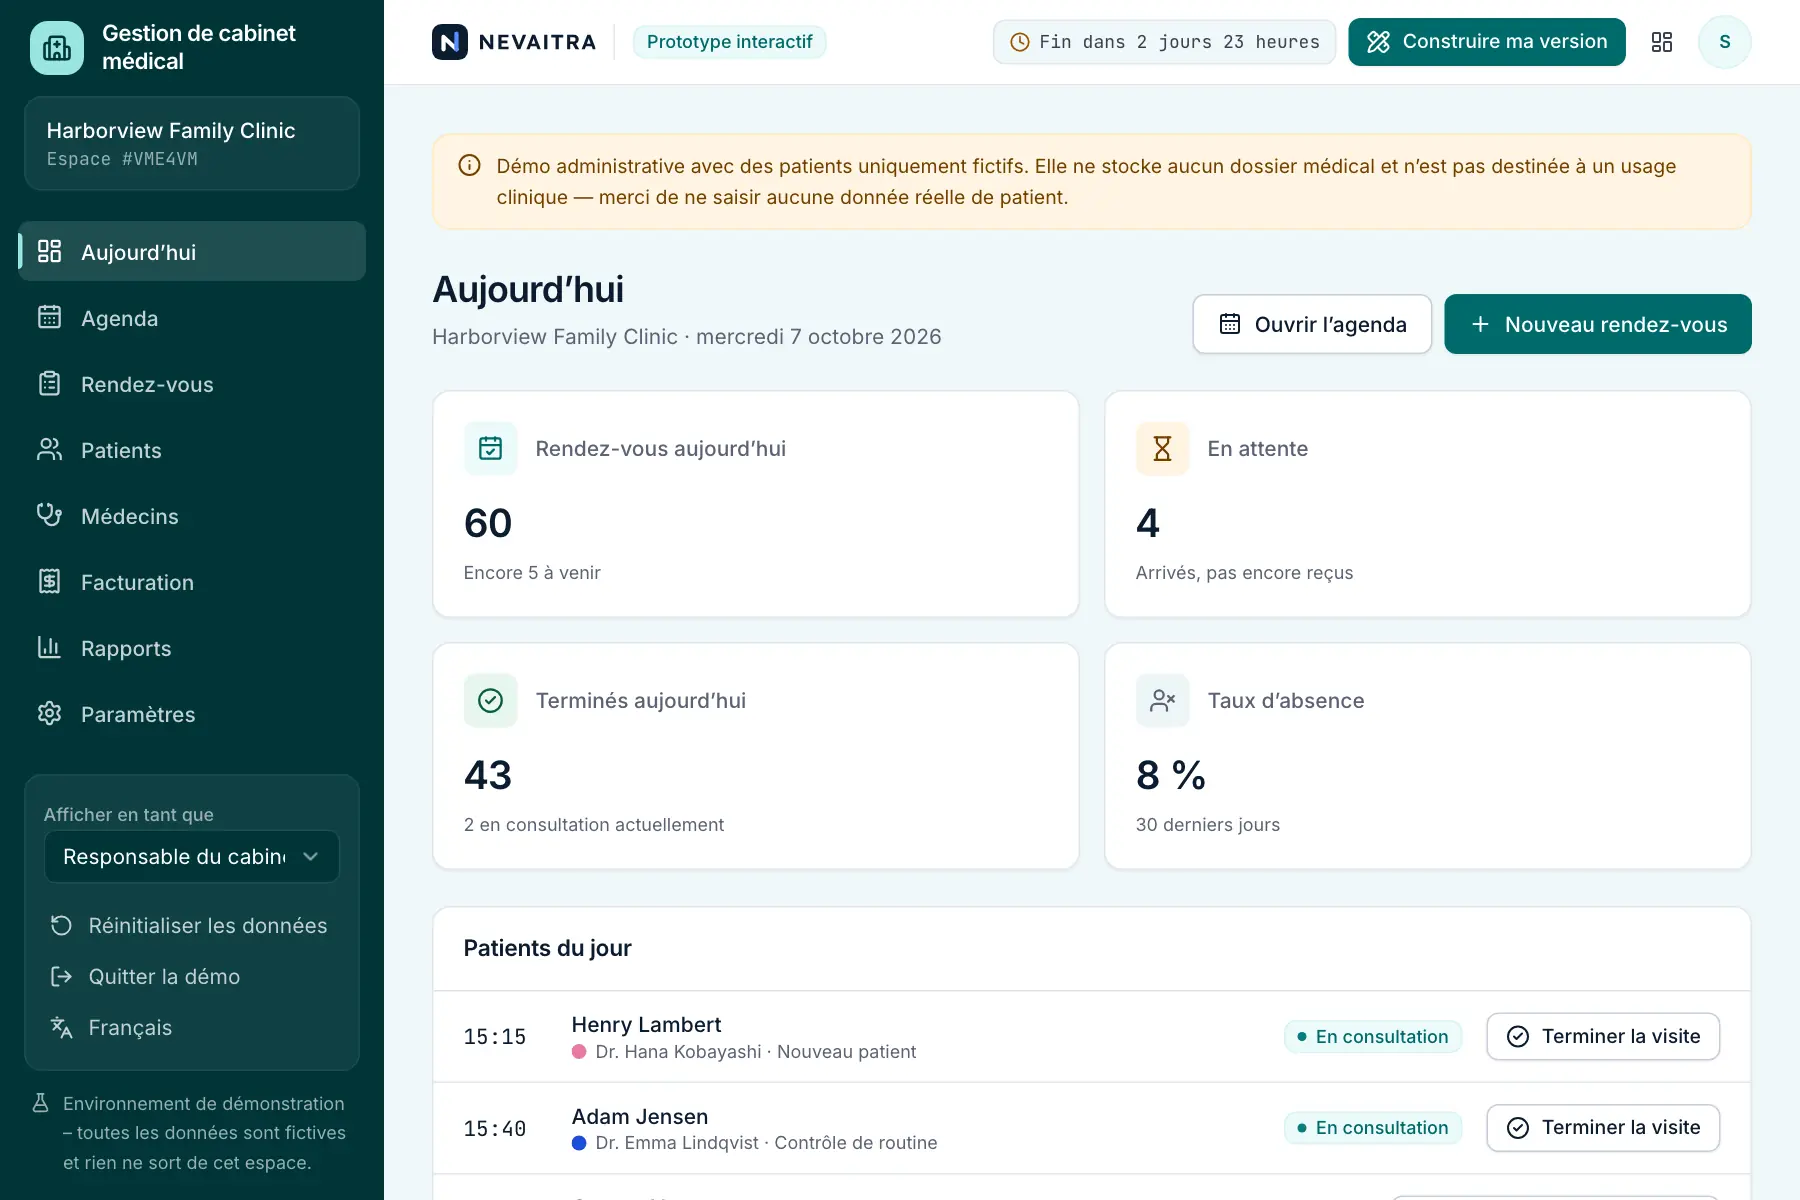Screen dimensions: 1800x1200
Task: Click the user avatar labeled S
Action: pyautogui.click(x=1725, y=42)
